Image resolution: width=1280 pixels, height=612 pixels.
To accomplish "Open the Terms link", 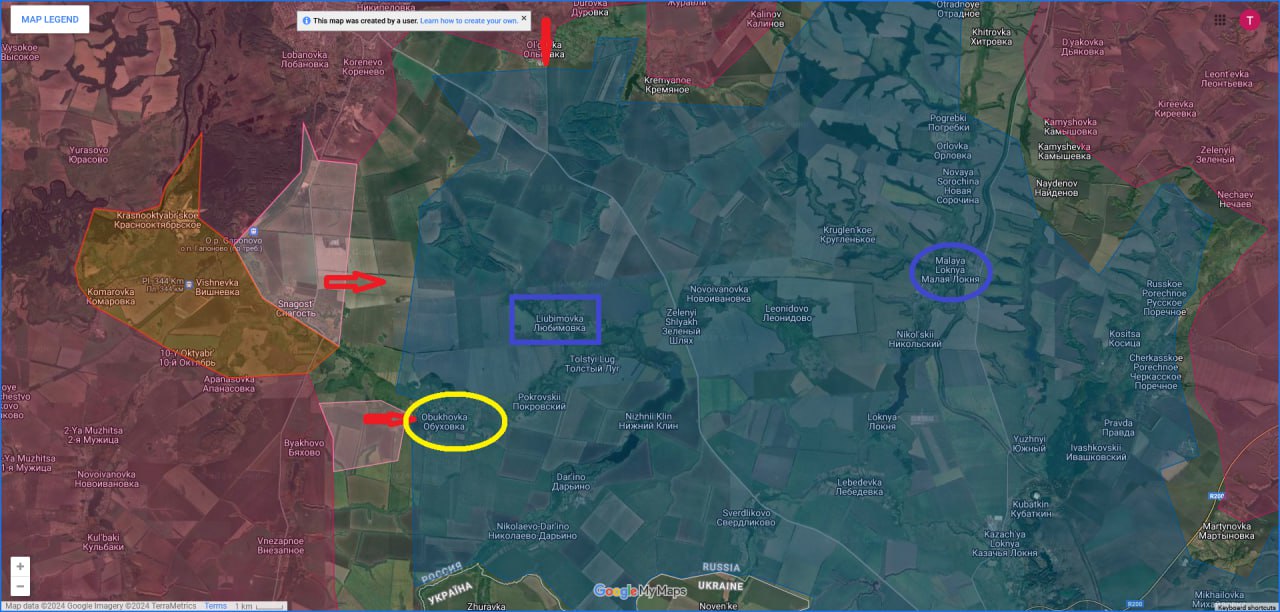I will pyautogui.click(x=215, y=606).
